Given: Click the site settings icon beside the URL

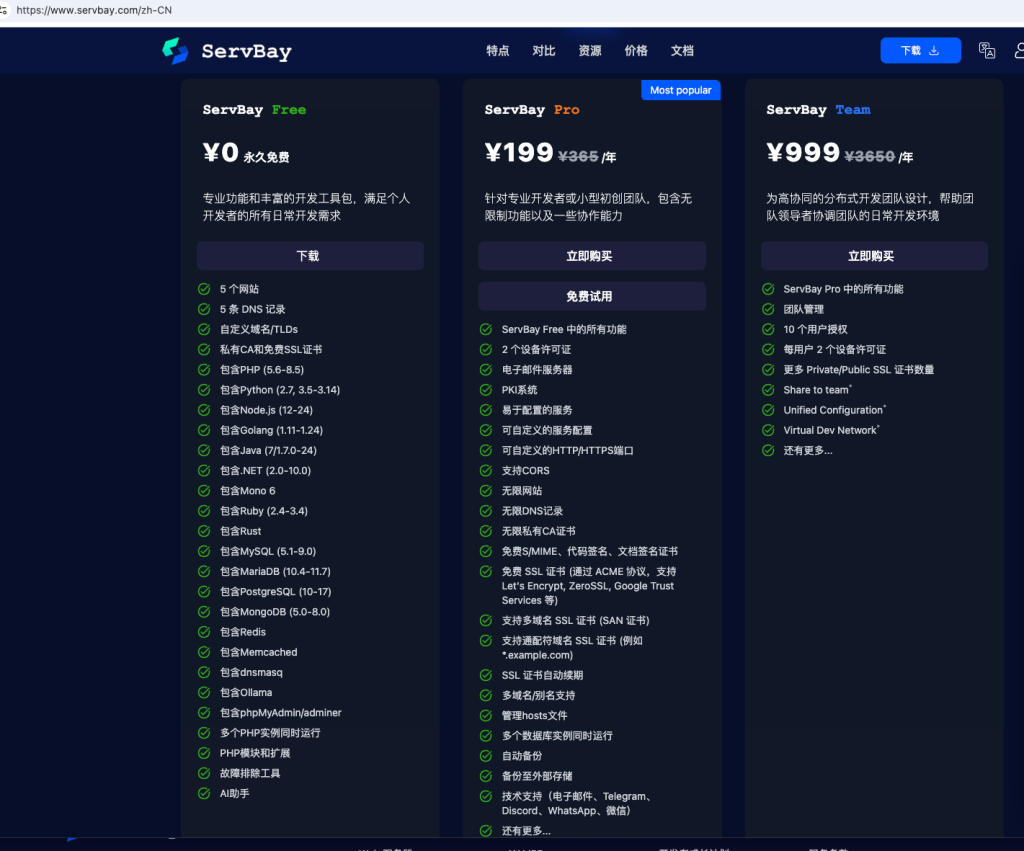Looking at the screenshot, I should (x=4, y=10).
